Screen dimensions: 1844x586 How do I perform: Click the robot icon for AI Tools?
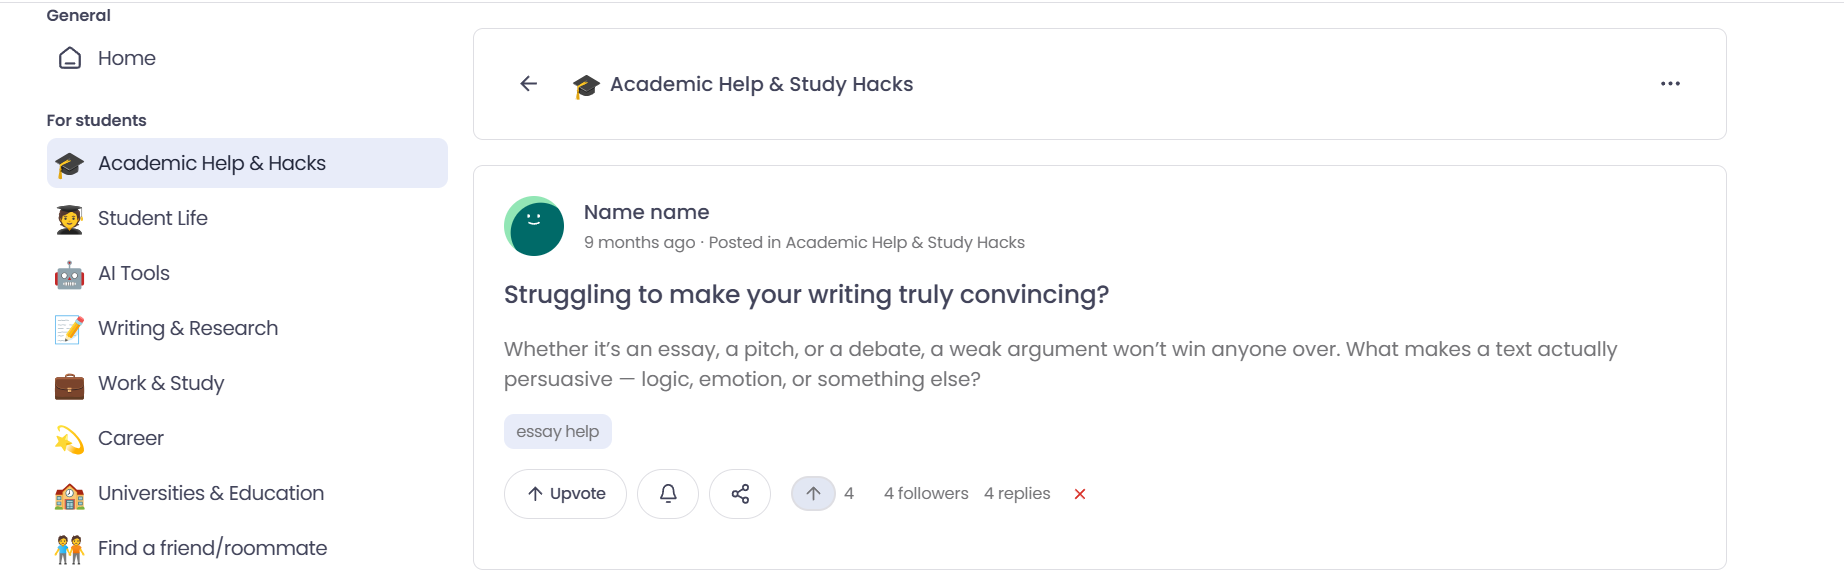67,273
